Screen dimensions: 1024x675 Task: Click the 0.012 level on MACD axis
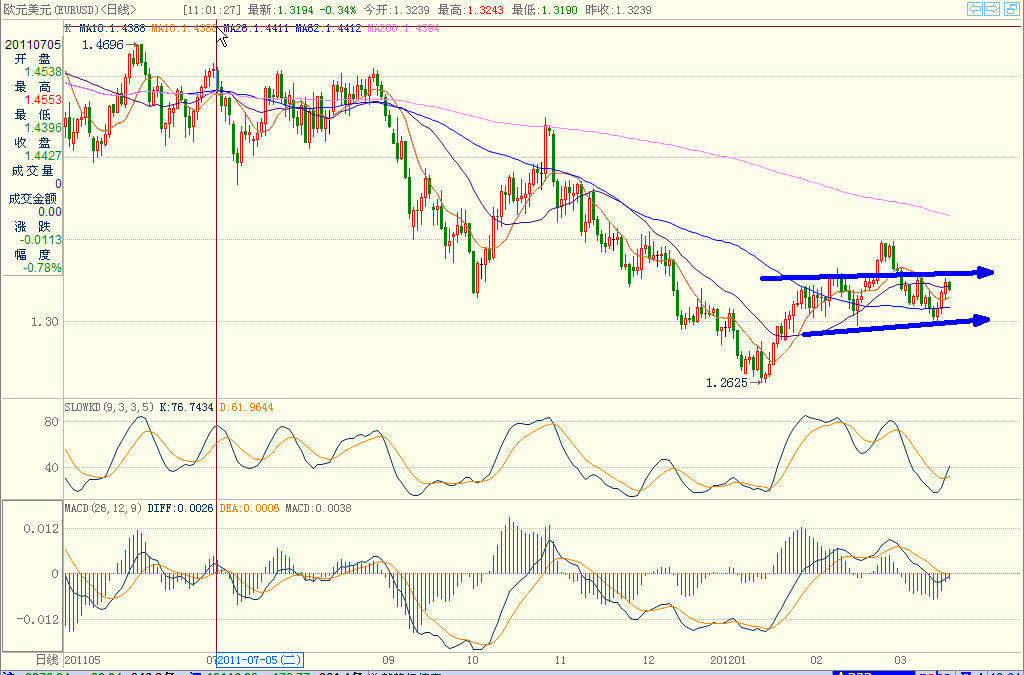41,529
